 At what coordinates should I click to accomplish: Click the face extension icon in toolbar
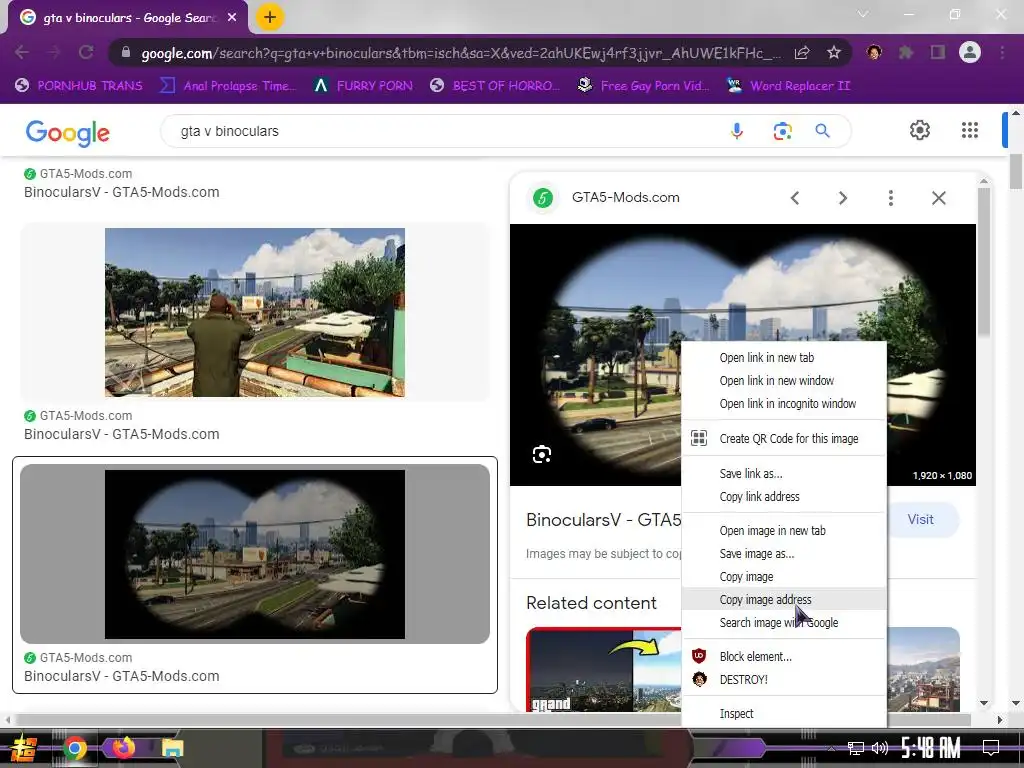874,52
